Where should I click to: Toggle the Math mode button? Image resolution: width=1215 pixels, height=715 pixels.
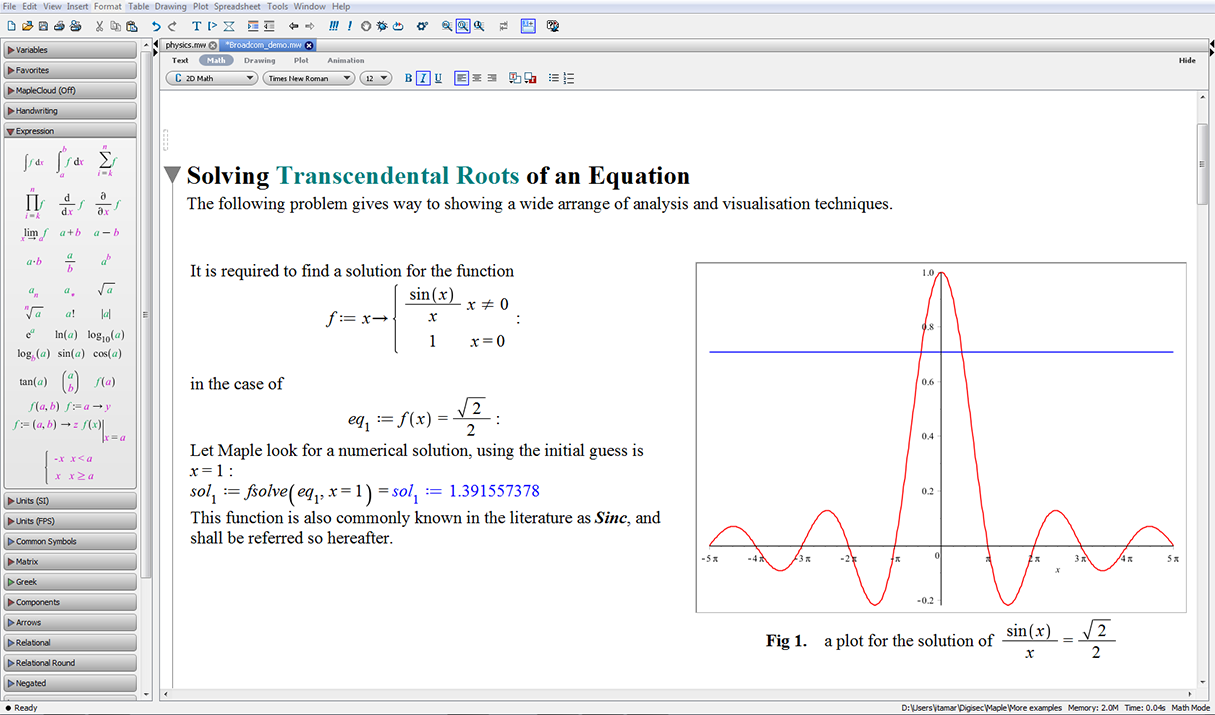coord(216,60)
